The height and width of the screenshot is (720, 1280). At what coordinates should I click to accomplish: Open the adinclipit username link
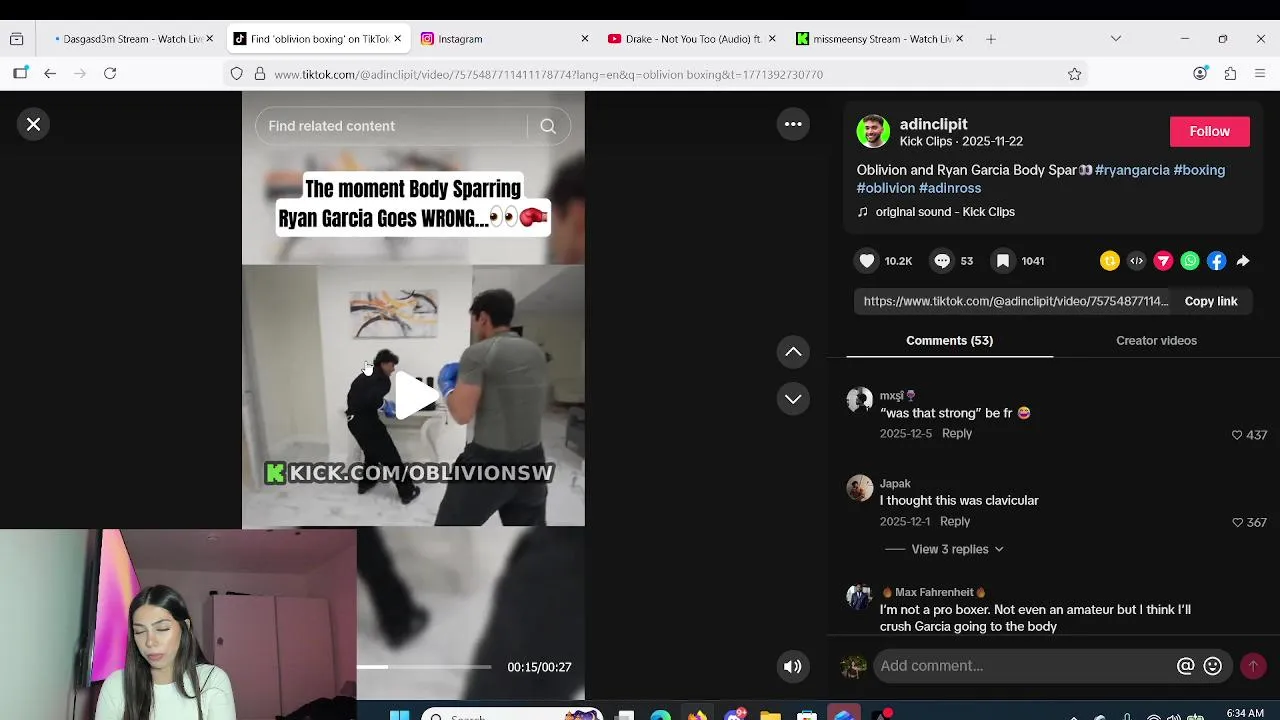pos(933,124)
